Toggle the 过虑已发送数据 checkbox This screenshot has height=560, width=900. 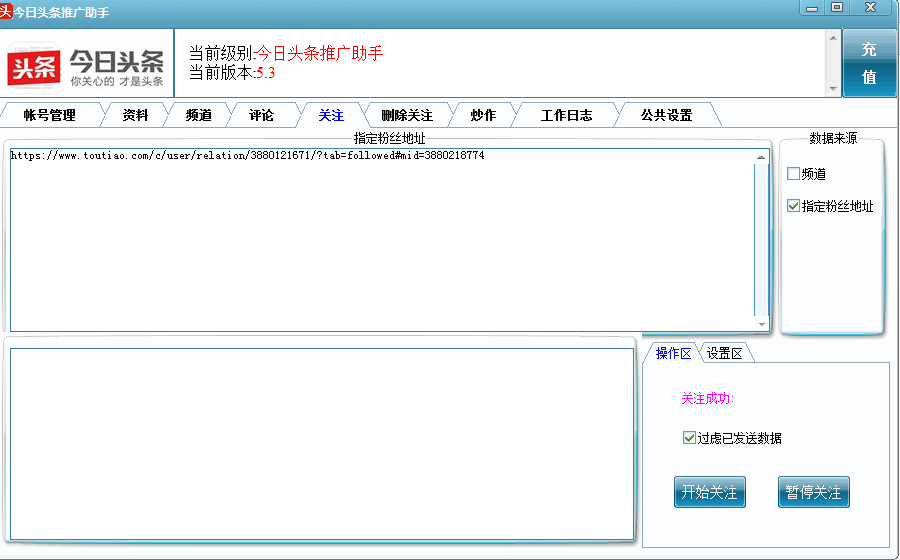coord(689,438)
